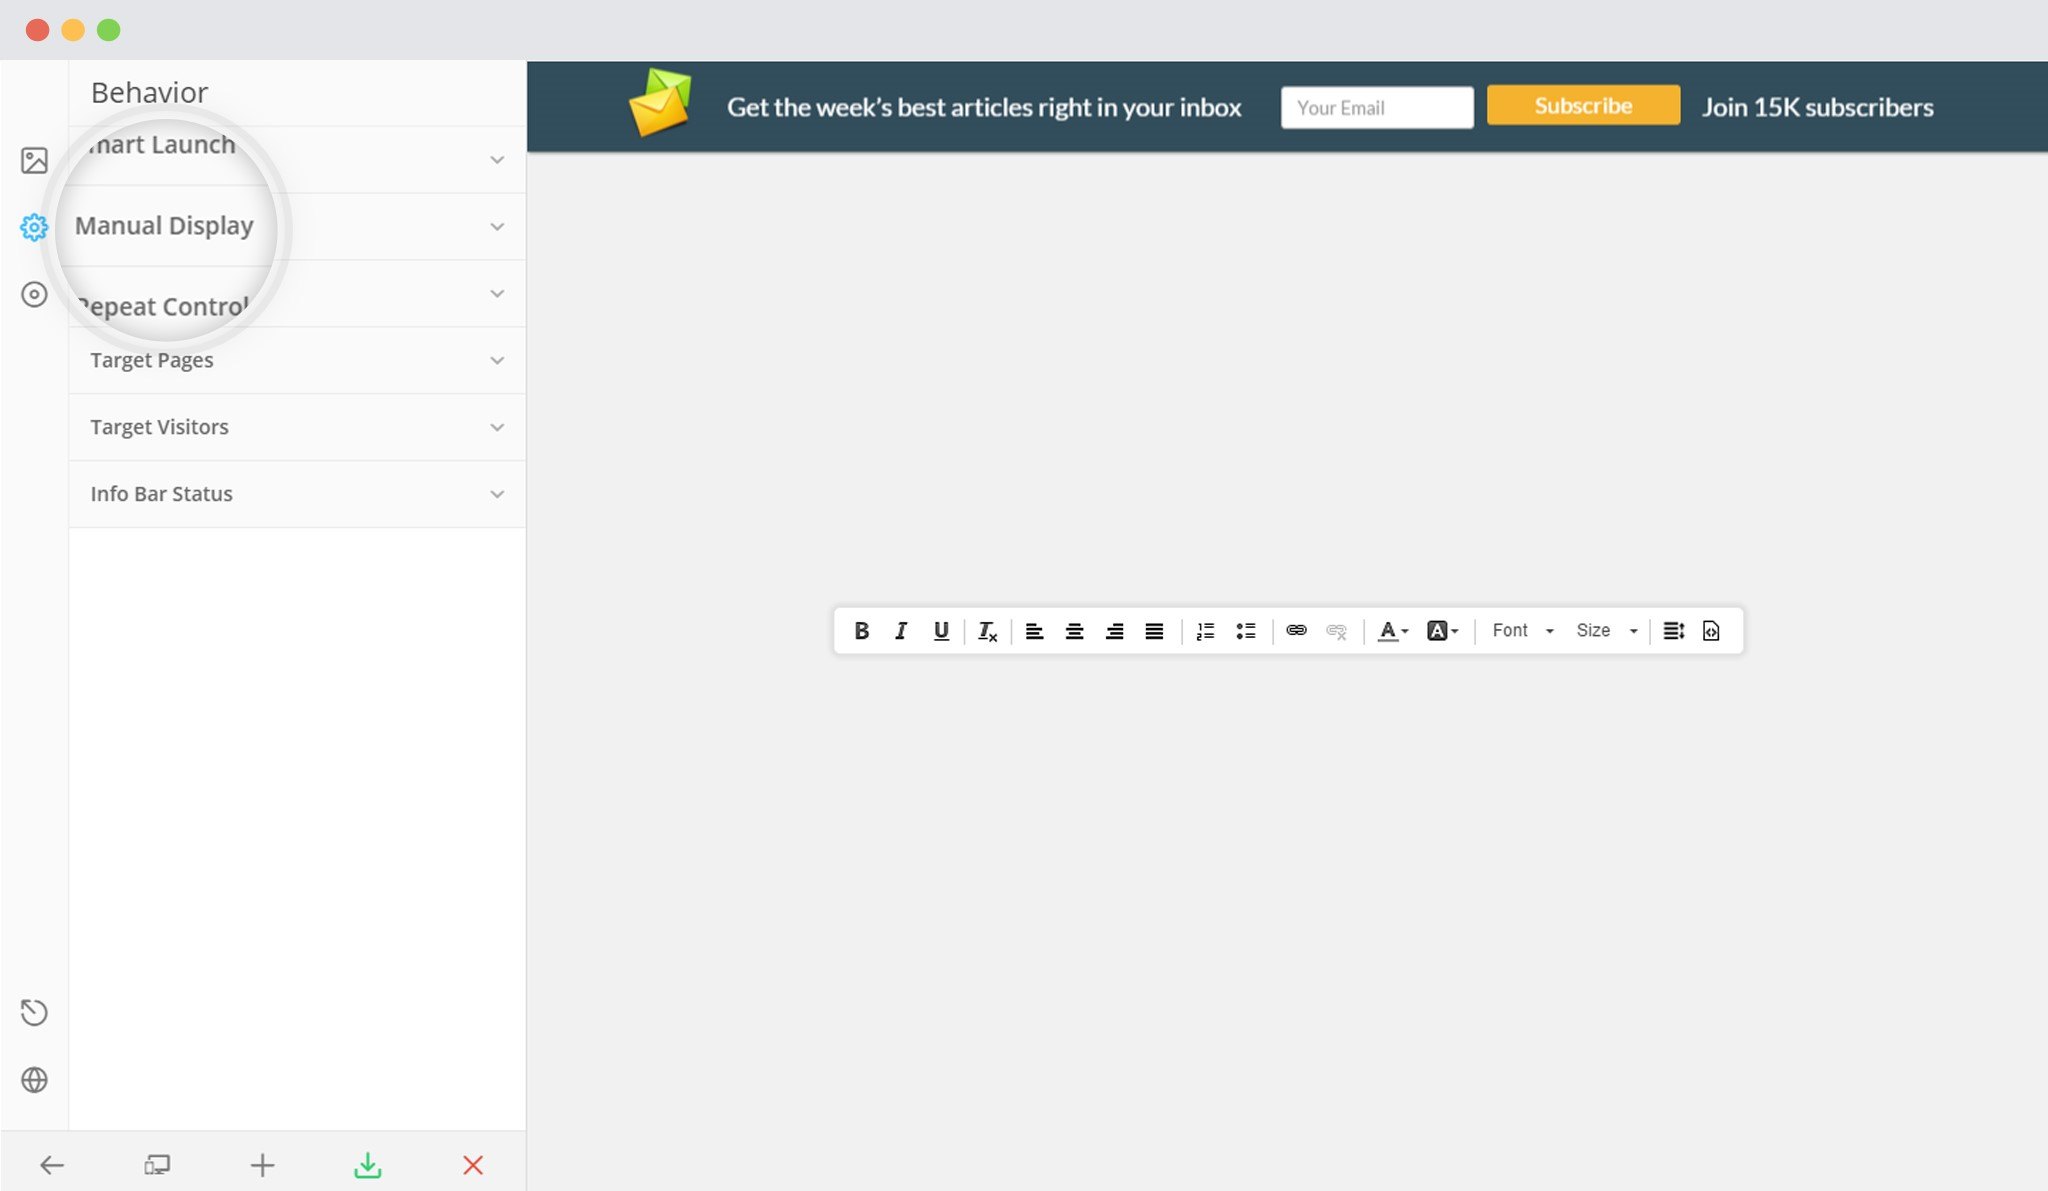Click the Target Visitors label
The width and height of the screenshot is (2048, 1191).
point(159,427)
